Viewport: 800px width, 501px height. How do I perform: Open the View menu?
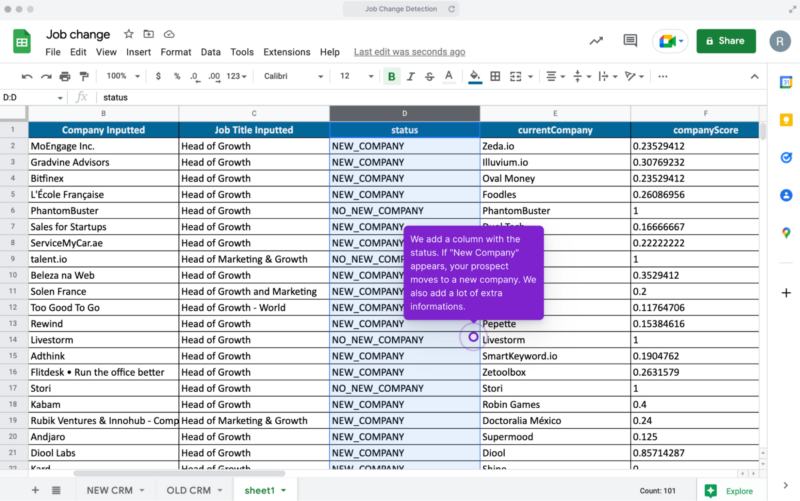point(106,52)
